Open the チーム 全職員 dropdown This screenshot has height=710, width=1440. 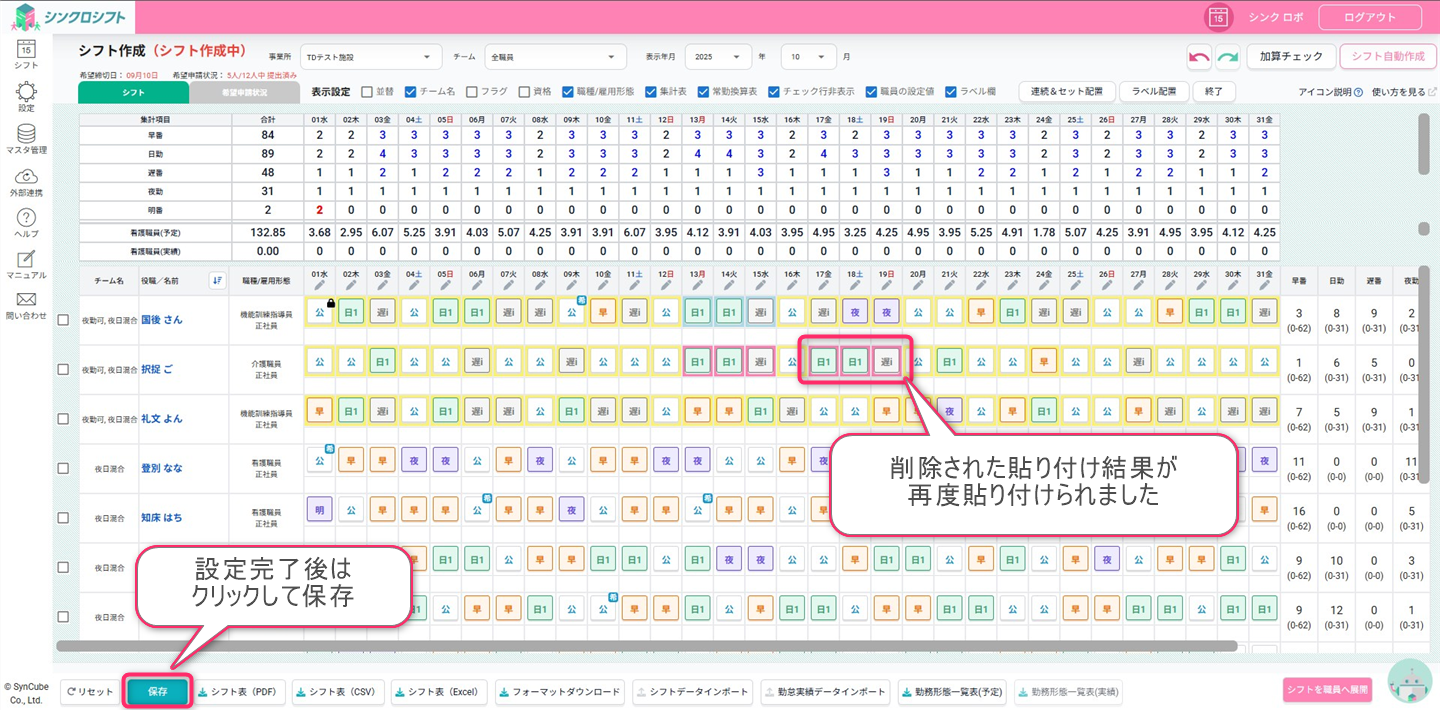click(555, 57)
